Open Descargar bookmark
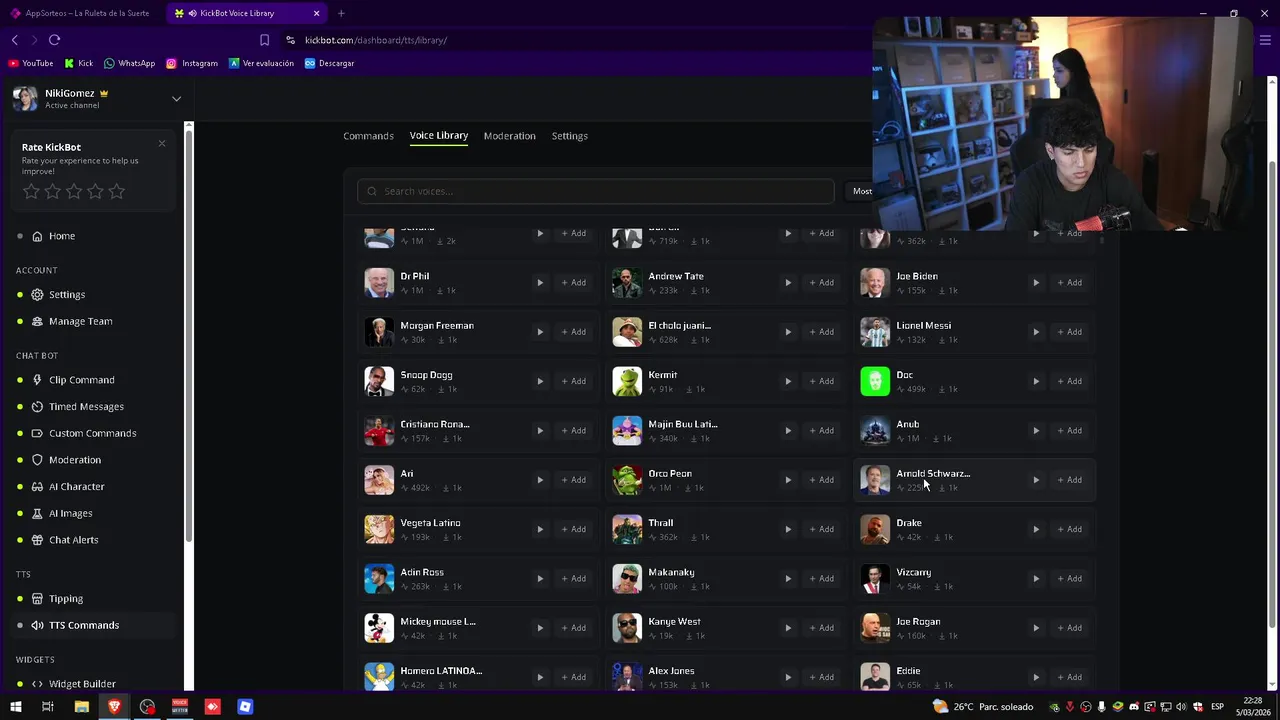 330,63
